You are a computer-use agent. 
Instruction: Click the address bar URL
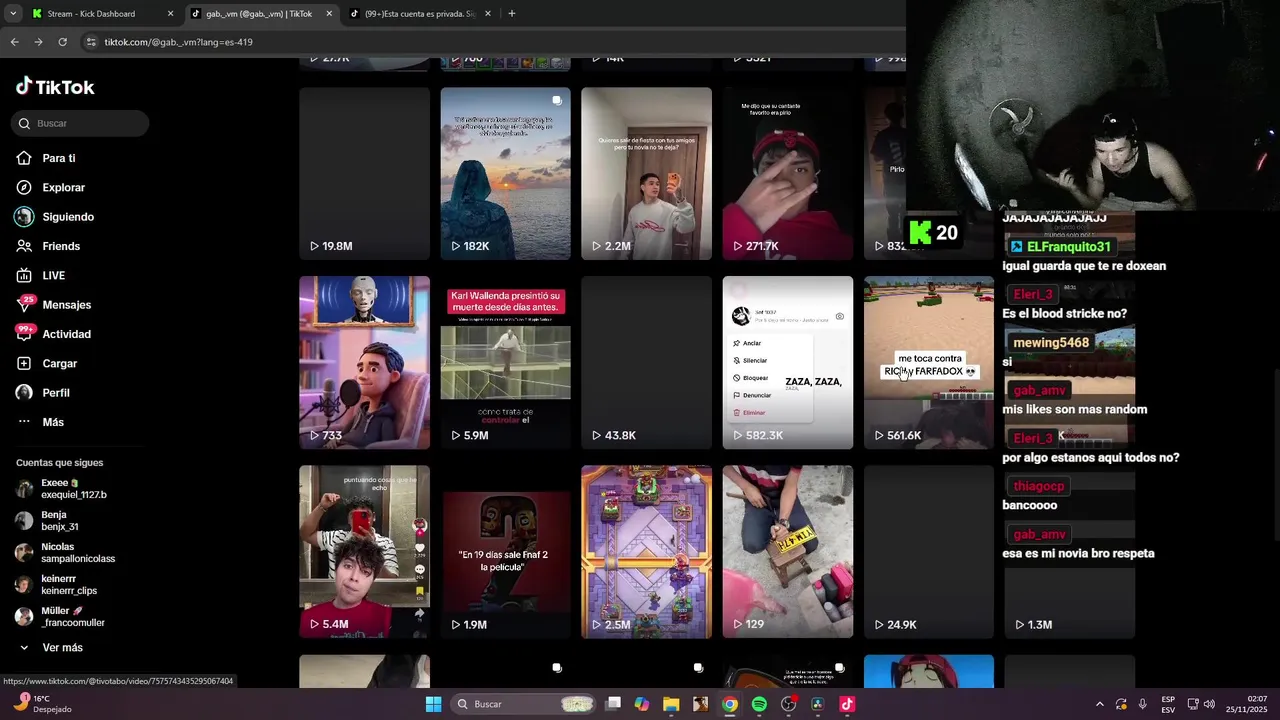[x=179, y=42]
